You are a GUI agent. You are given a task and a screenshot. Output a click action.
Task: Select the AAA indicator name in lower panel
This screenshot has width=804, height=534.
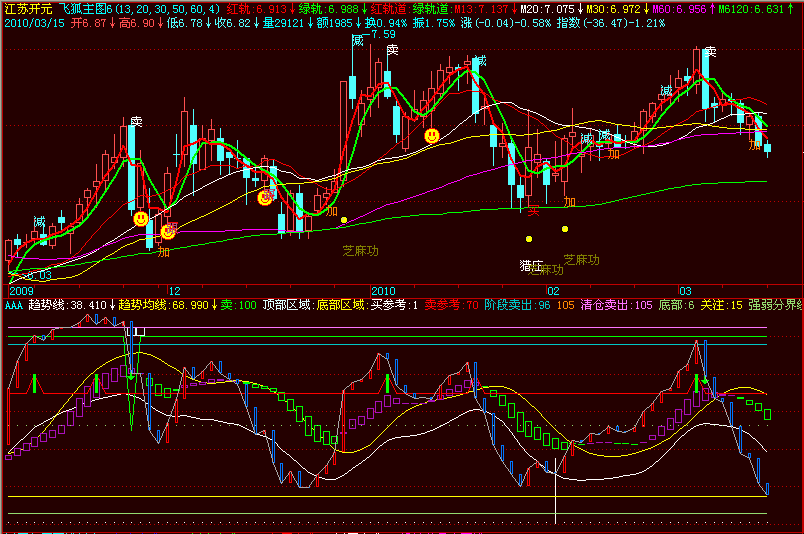point(13,304)
